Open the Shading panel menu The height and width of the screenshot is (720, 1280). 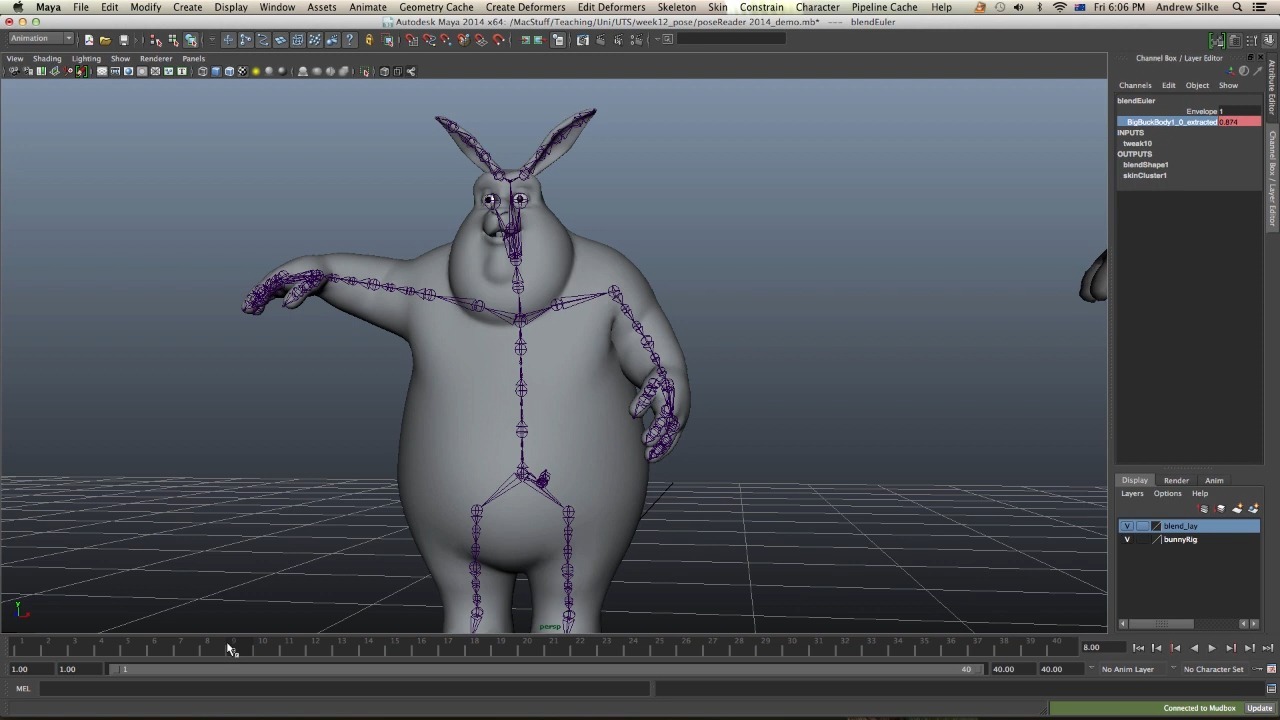47,58
